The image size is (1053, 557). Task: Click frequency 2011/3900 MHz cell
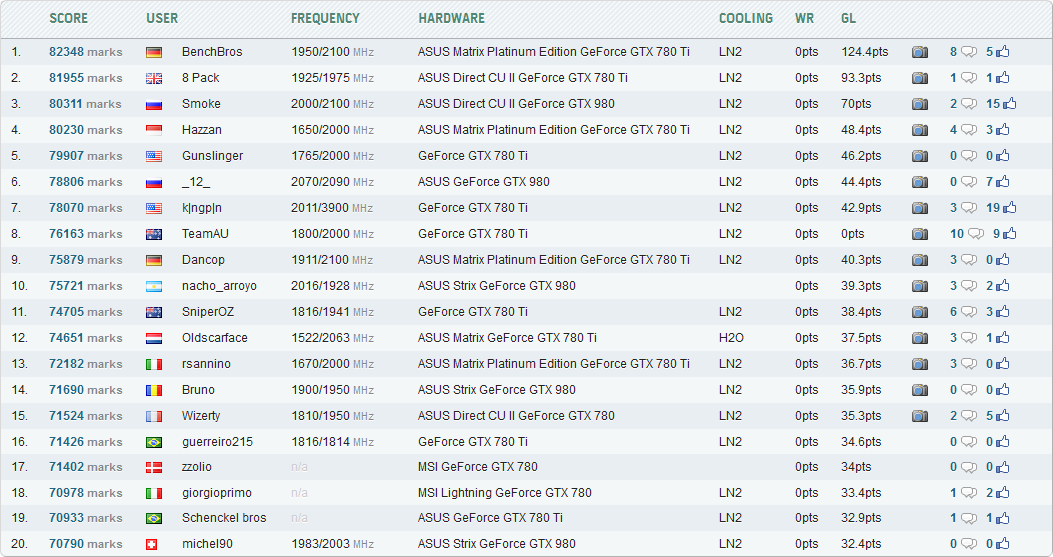click(332, 208)
